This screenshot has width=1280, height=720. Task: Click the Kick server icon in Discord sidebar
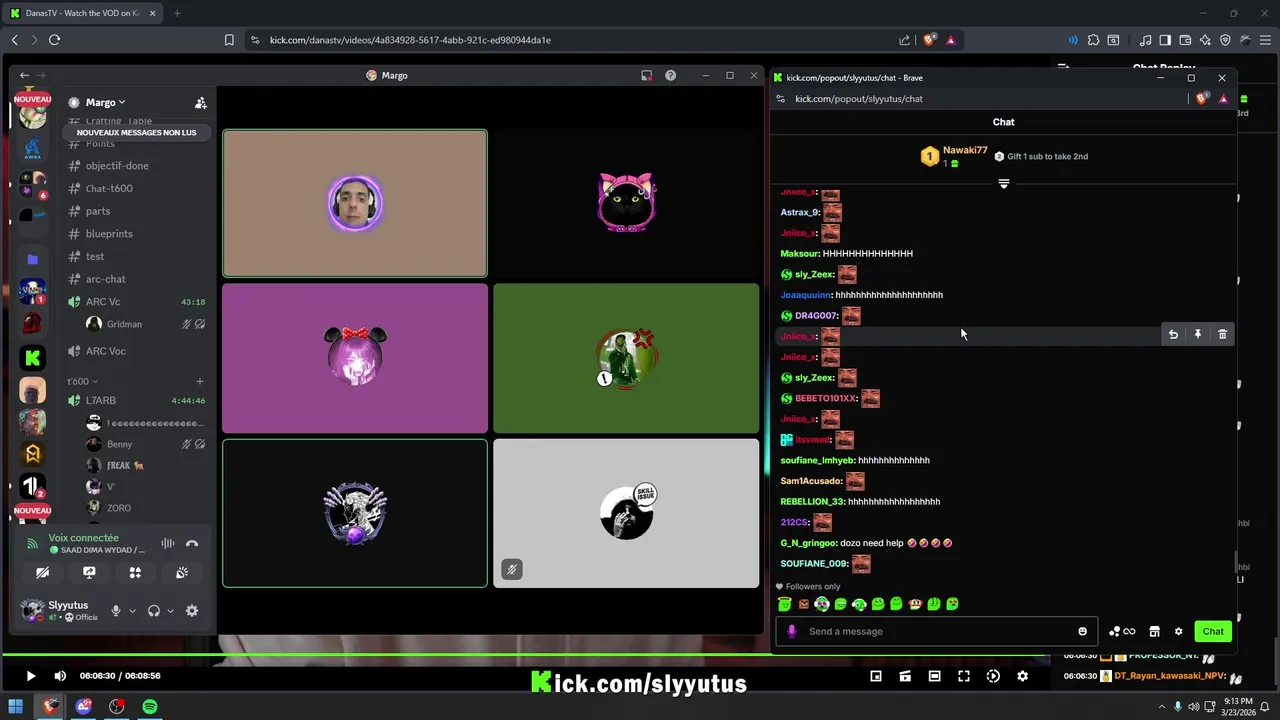point(32,357)
